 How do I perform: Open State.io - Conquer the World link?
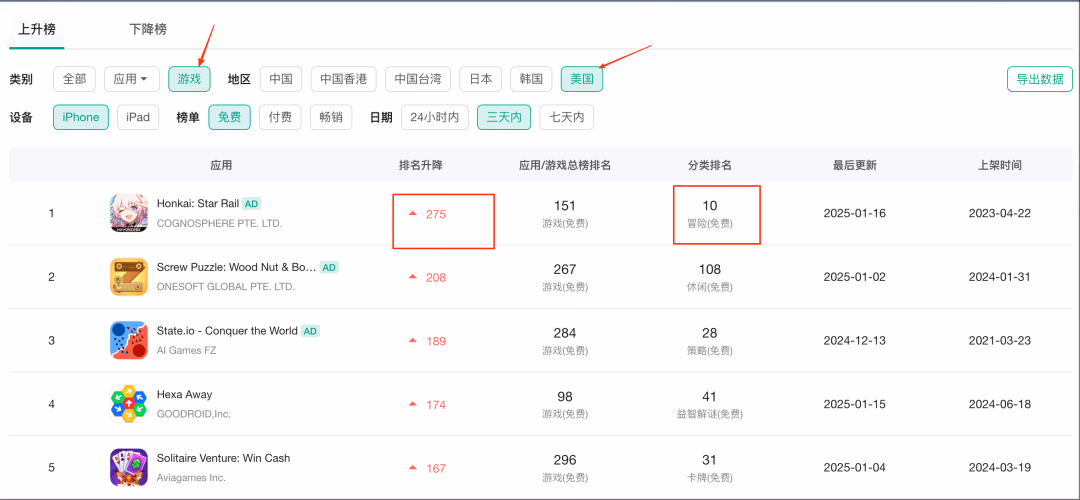[227, 331]
